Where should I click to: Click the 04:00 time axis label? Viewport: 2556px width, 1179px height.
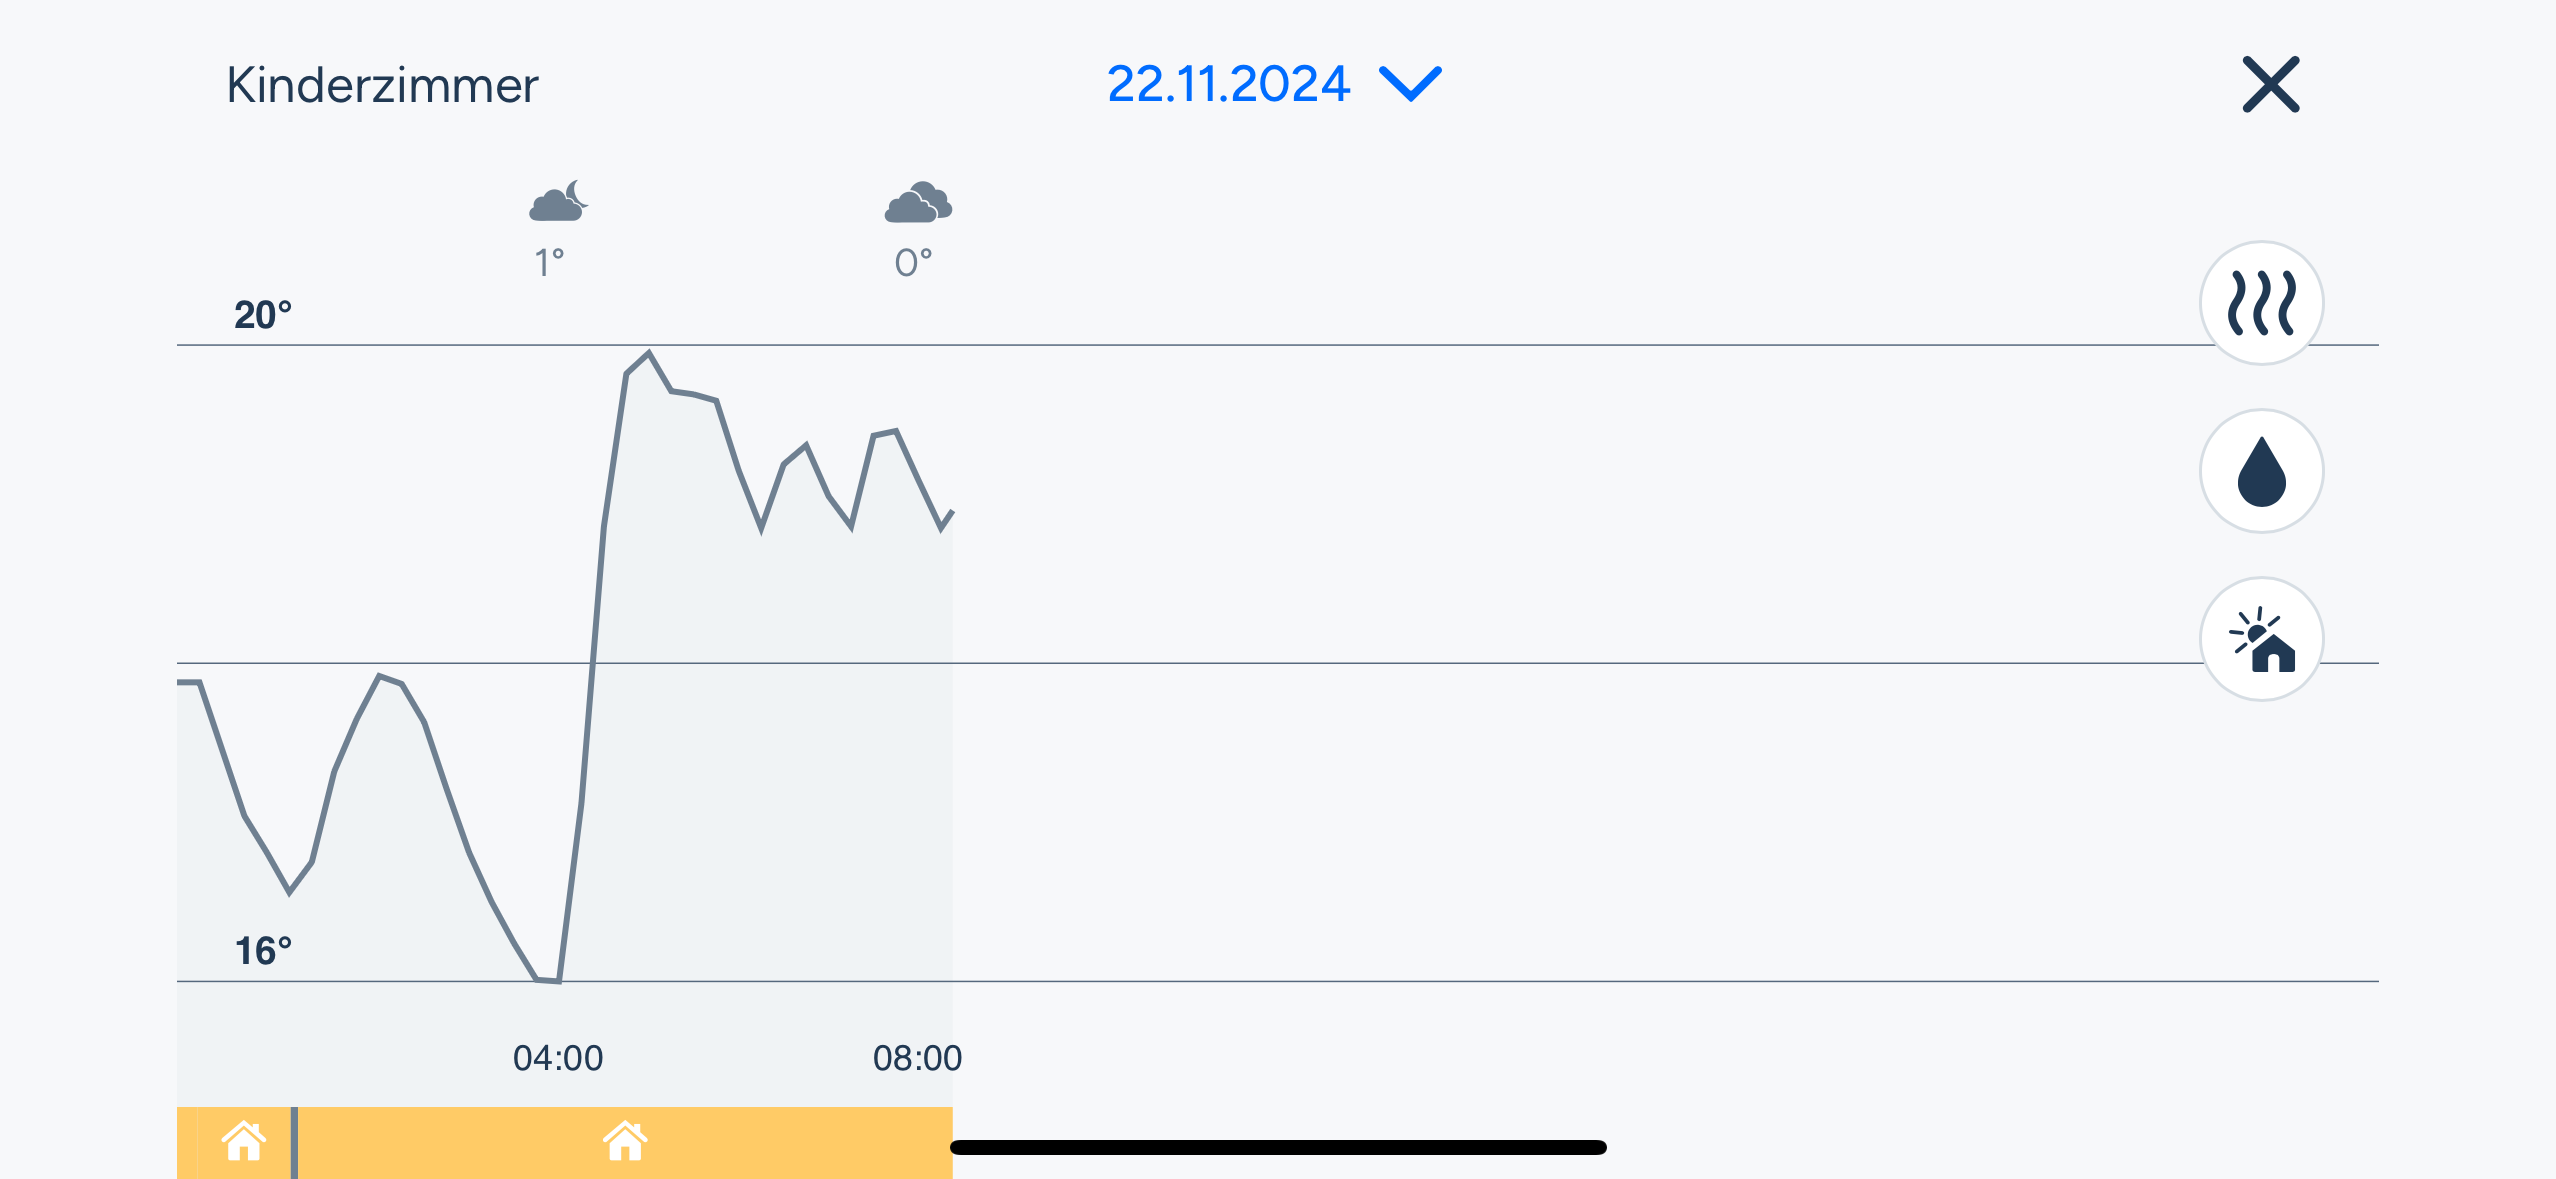coord(558,1058)
